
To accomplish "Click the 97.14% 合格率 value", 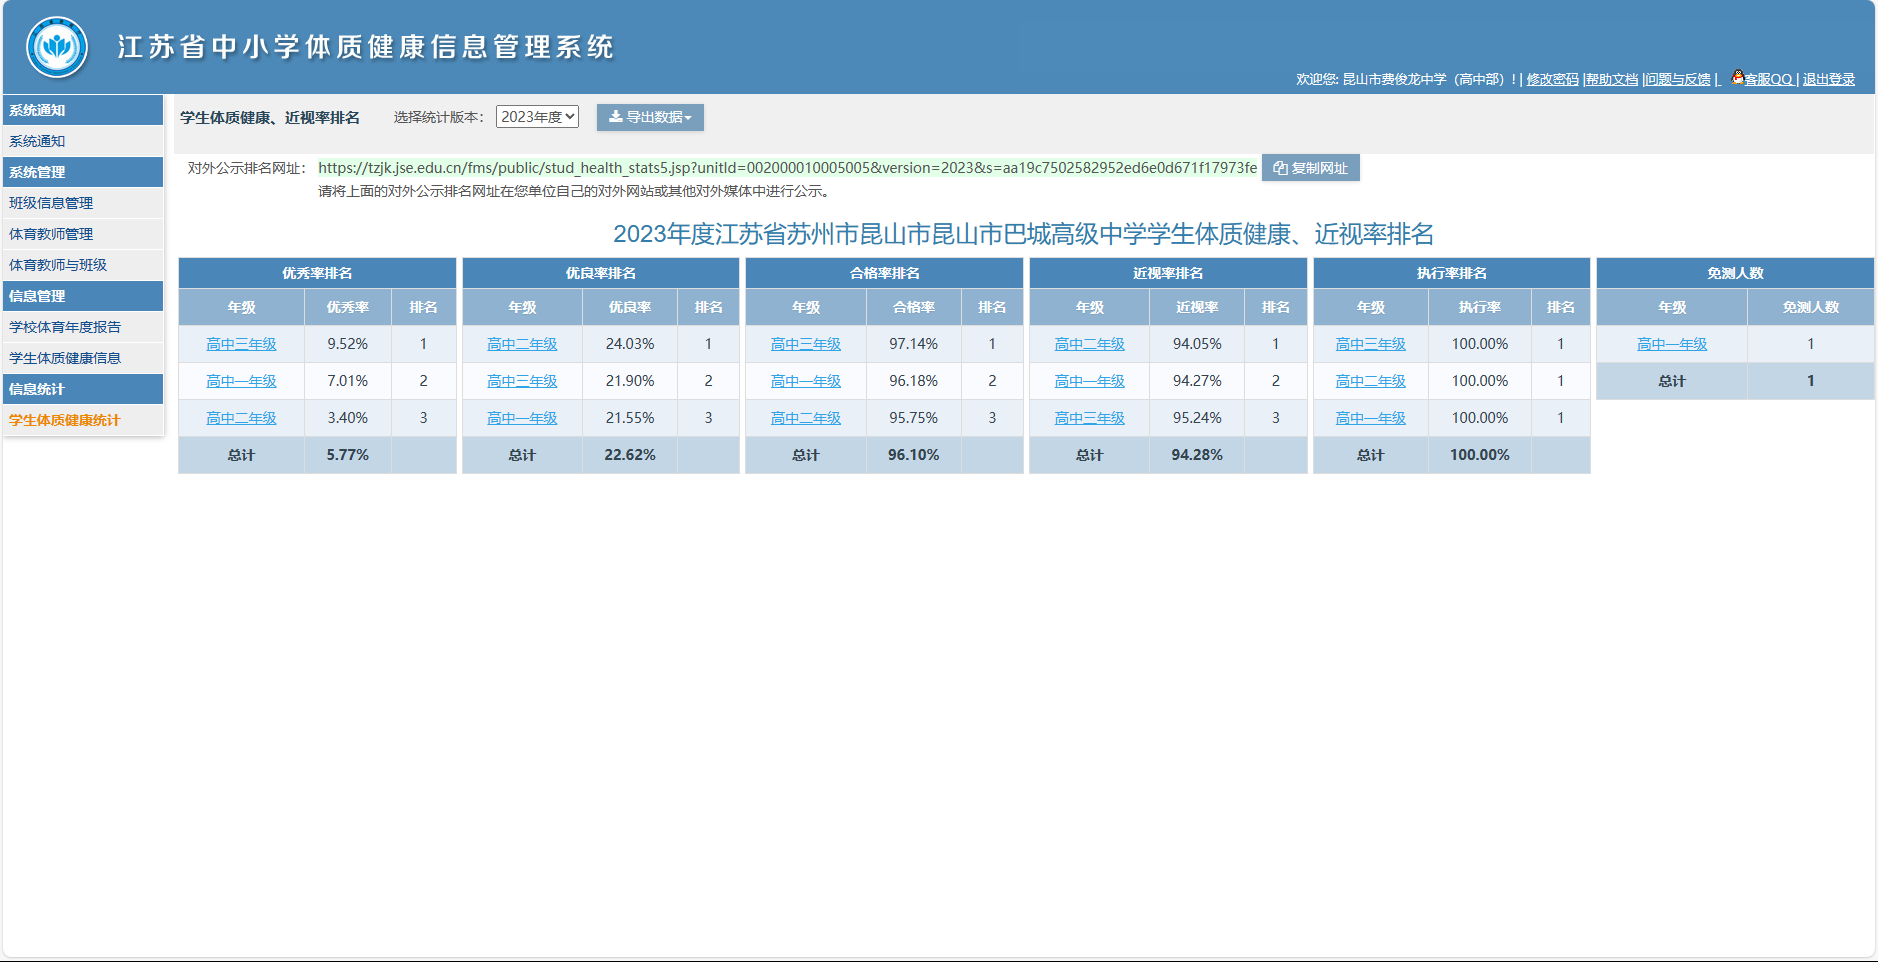I will [914, 344].
